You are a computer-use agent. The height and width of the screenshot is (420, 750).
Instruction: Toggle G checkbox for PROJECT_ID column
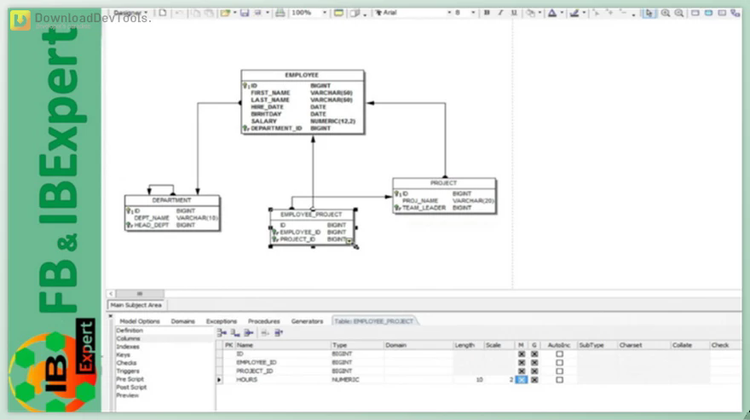click(x=534, y=371)
